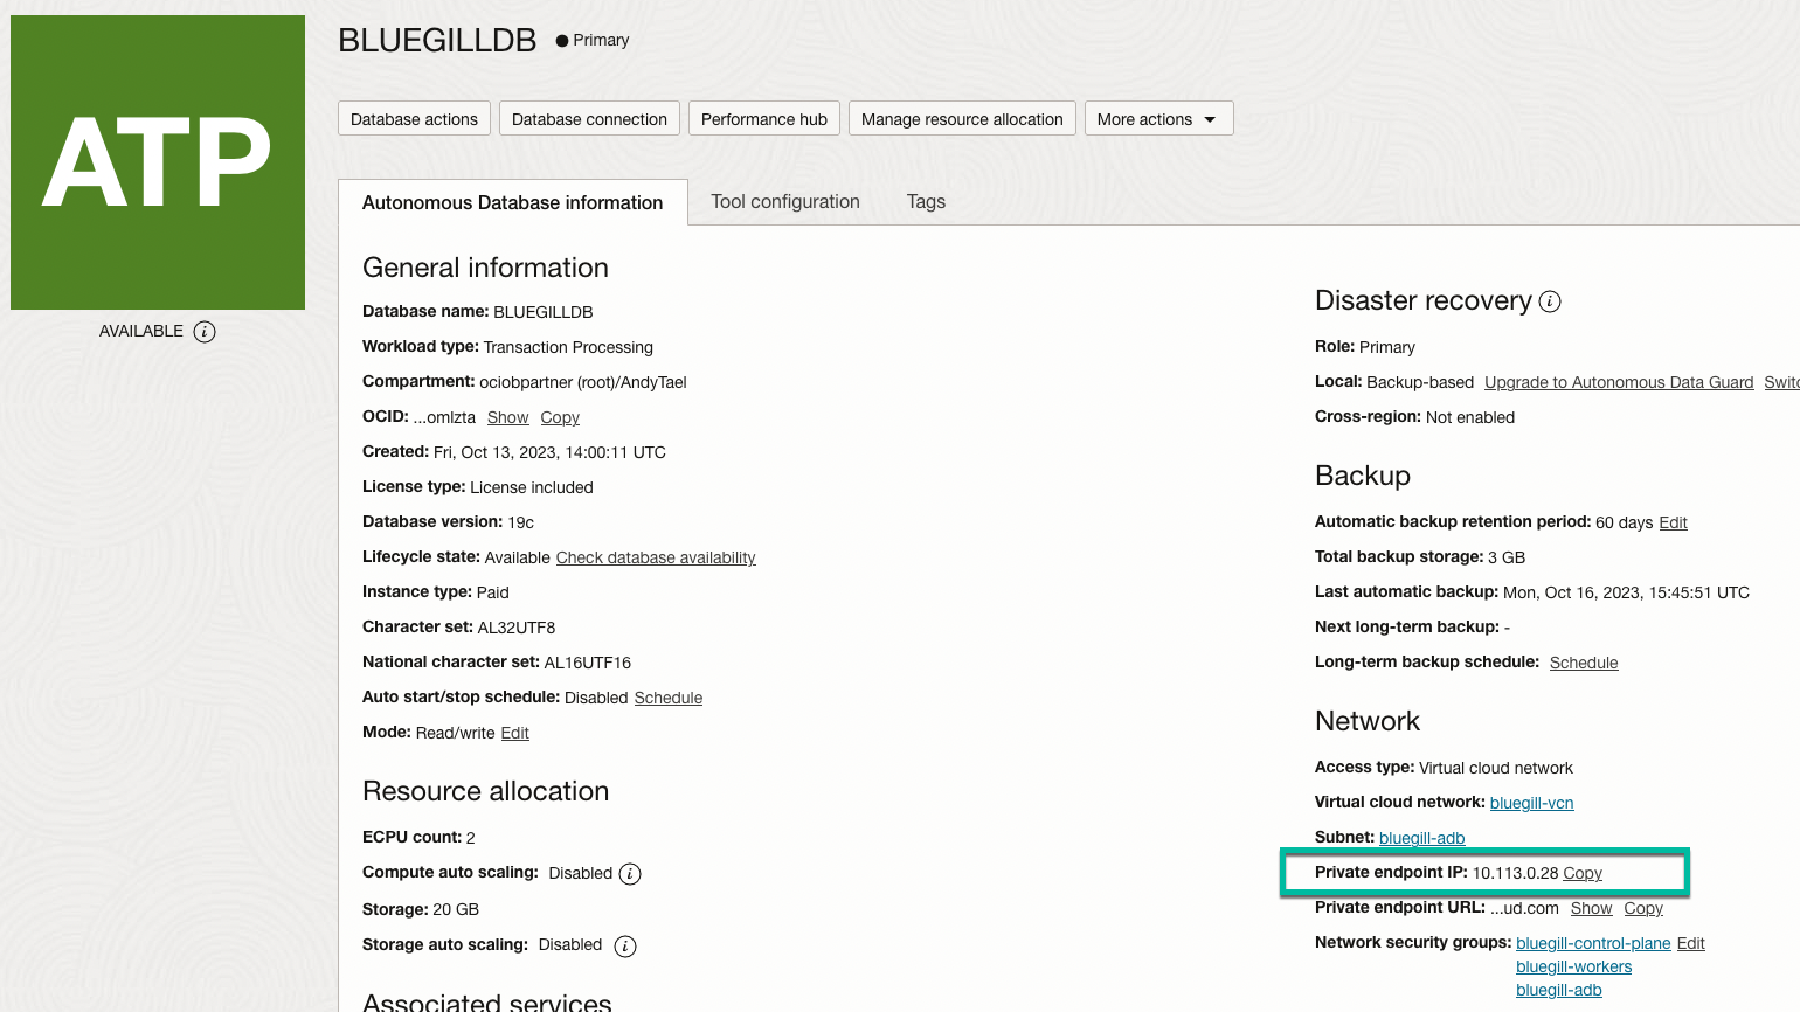Click Manage resource allocation button

961,119
